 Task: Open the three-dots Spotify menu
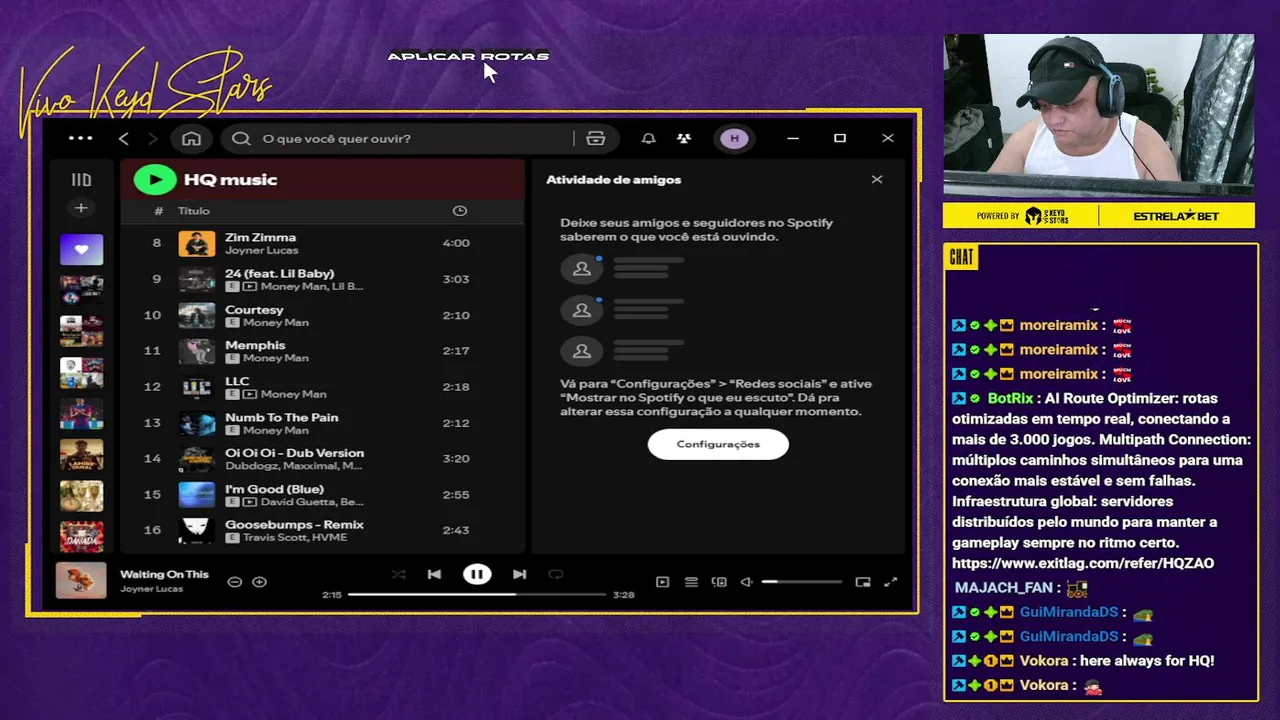tap(80, 138)
